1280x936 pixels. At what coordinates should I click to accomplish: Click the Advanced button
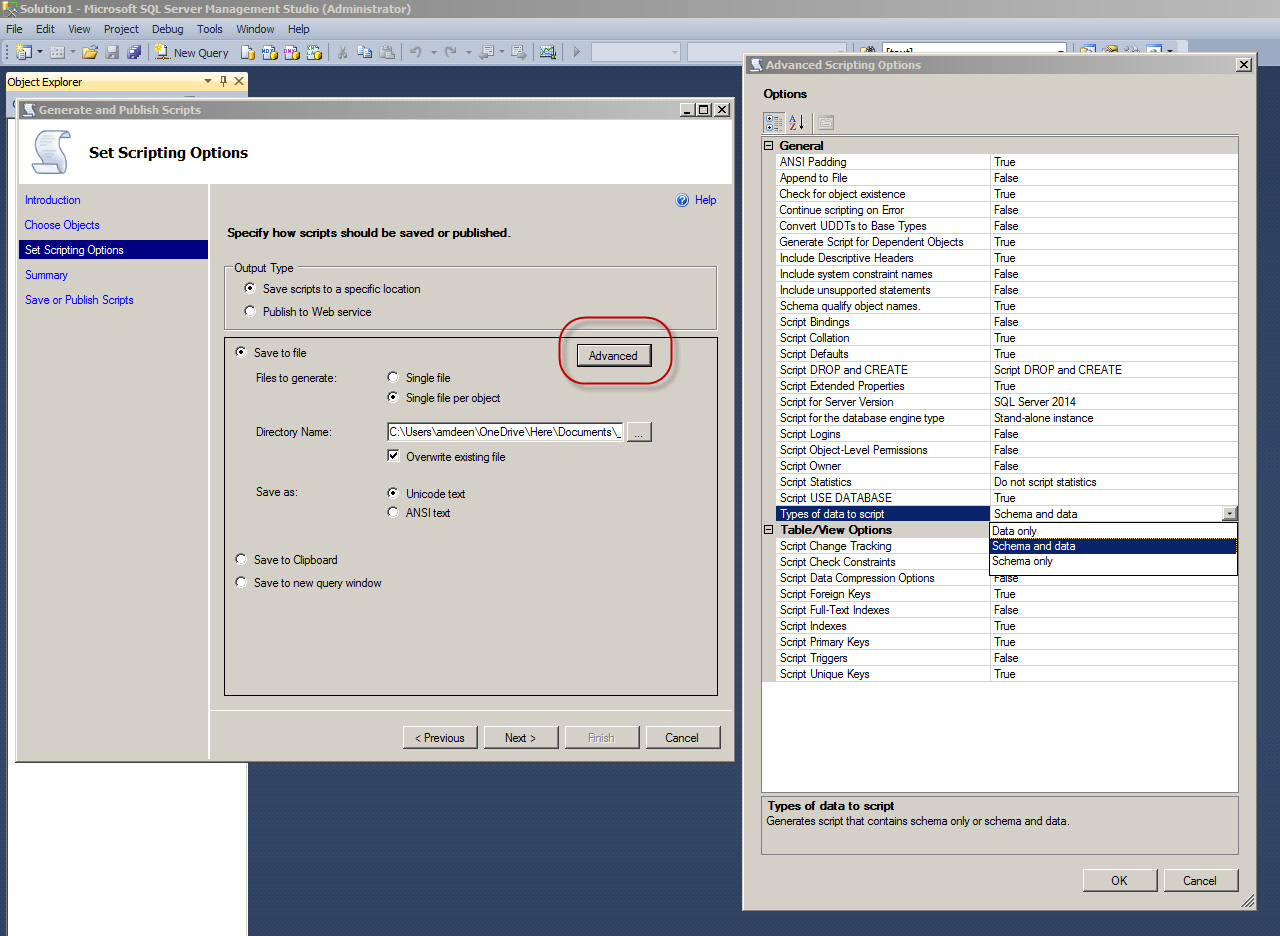click(613, 356)
